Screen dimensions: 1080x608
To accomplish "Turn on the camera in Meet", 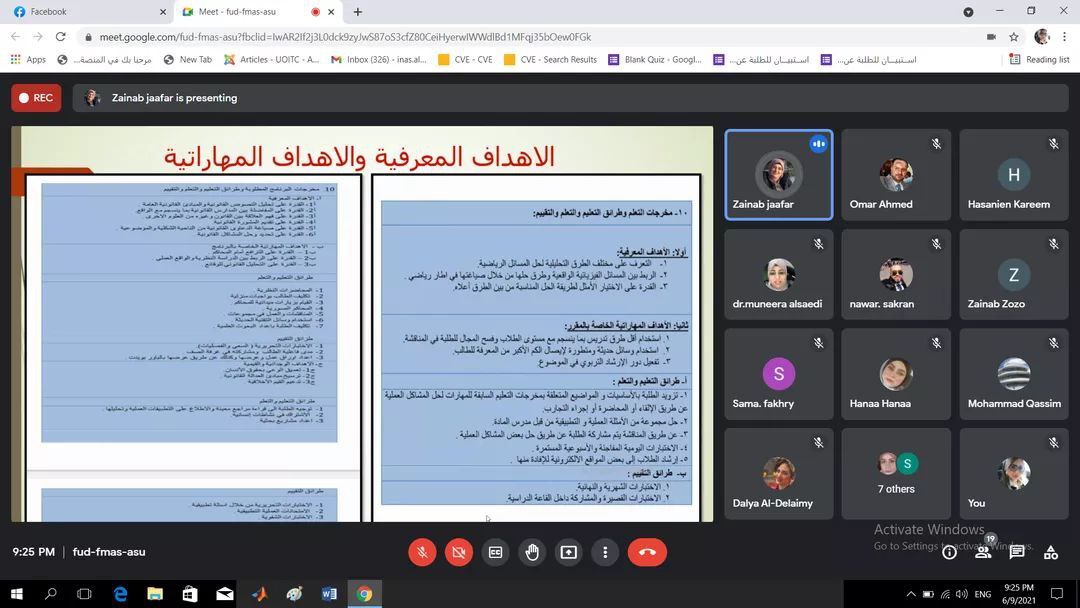I will tap(459, 552).
